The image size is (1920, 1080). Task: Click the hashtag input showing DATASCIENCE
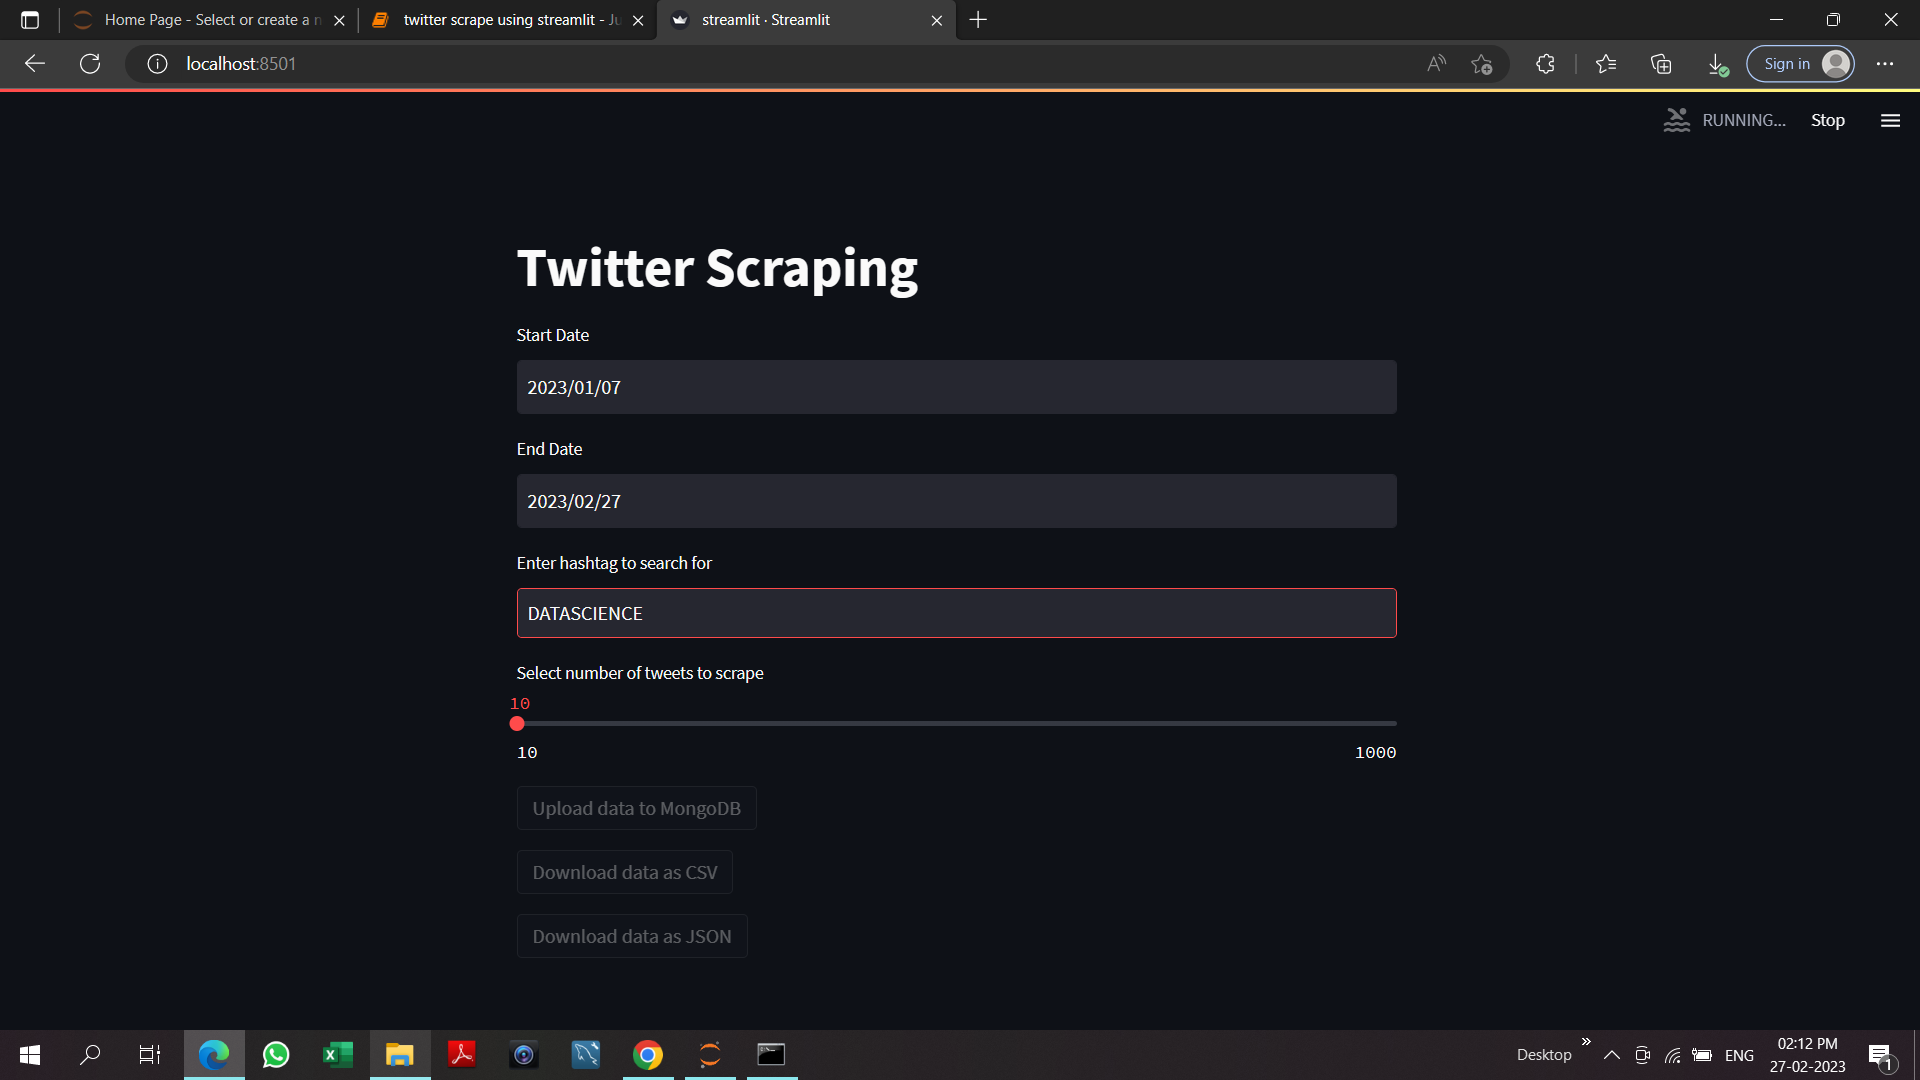(956, 613)
